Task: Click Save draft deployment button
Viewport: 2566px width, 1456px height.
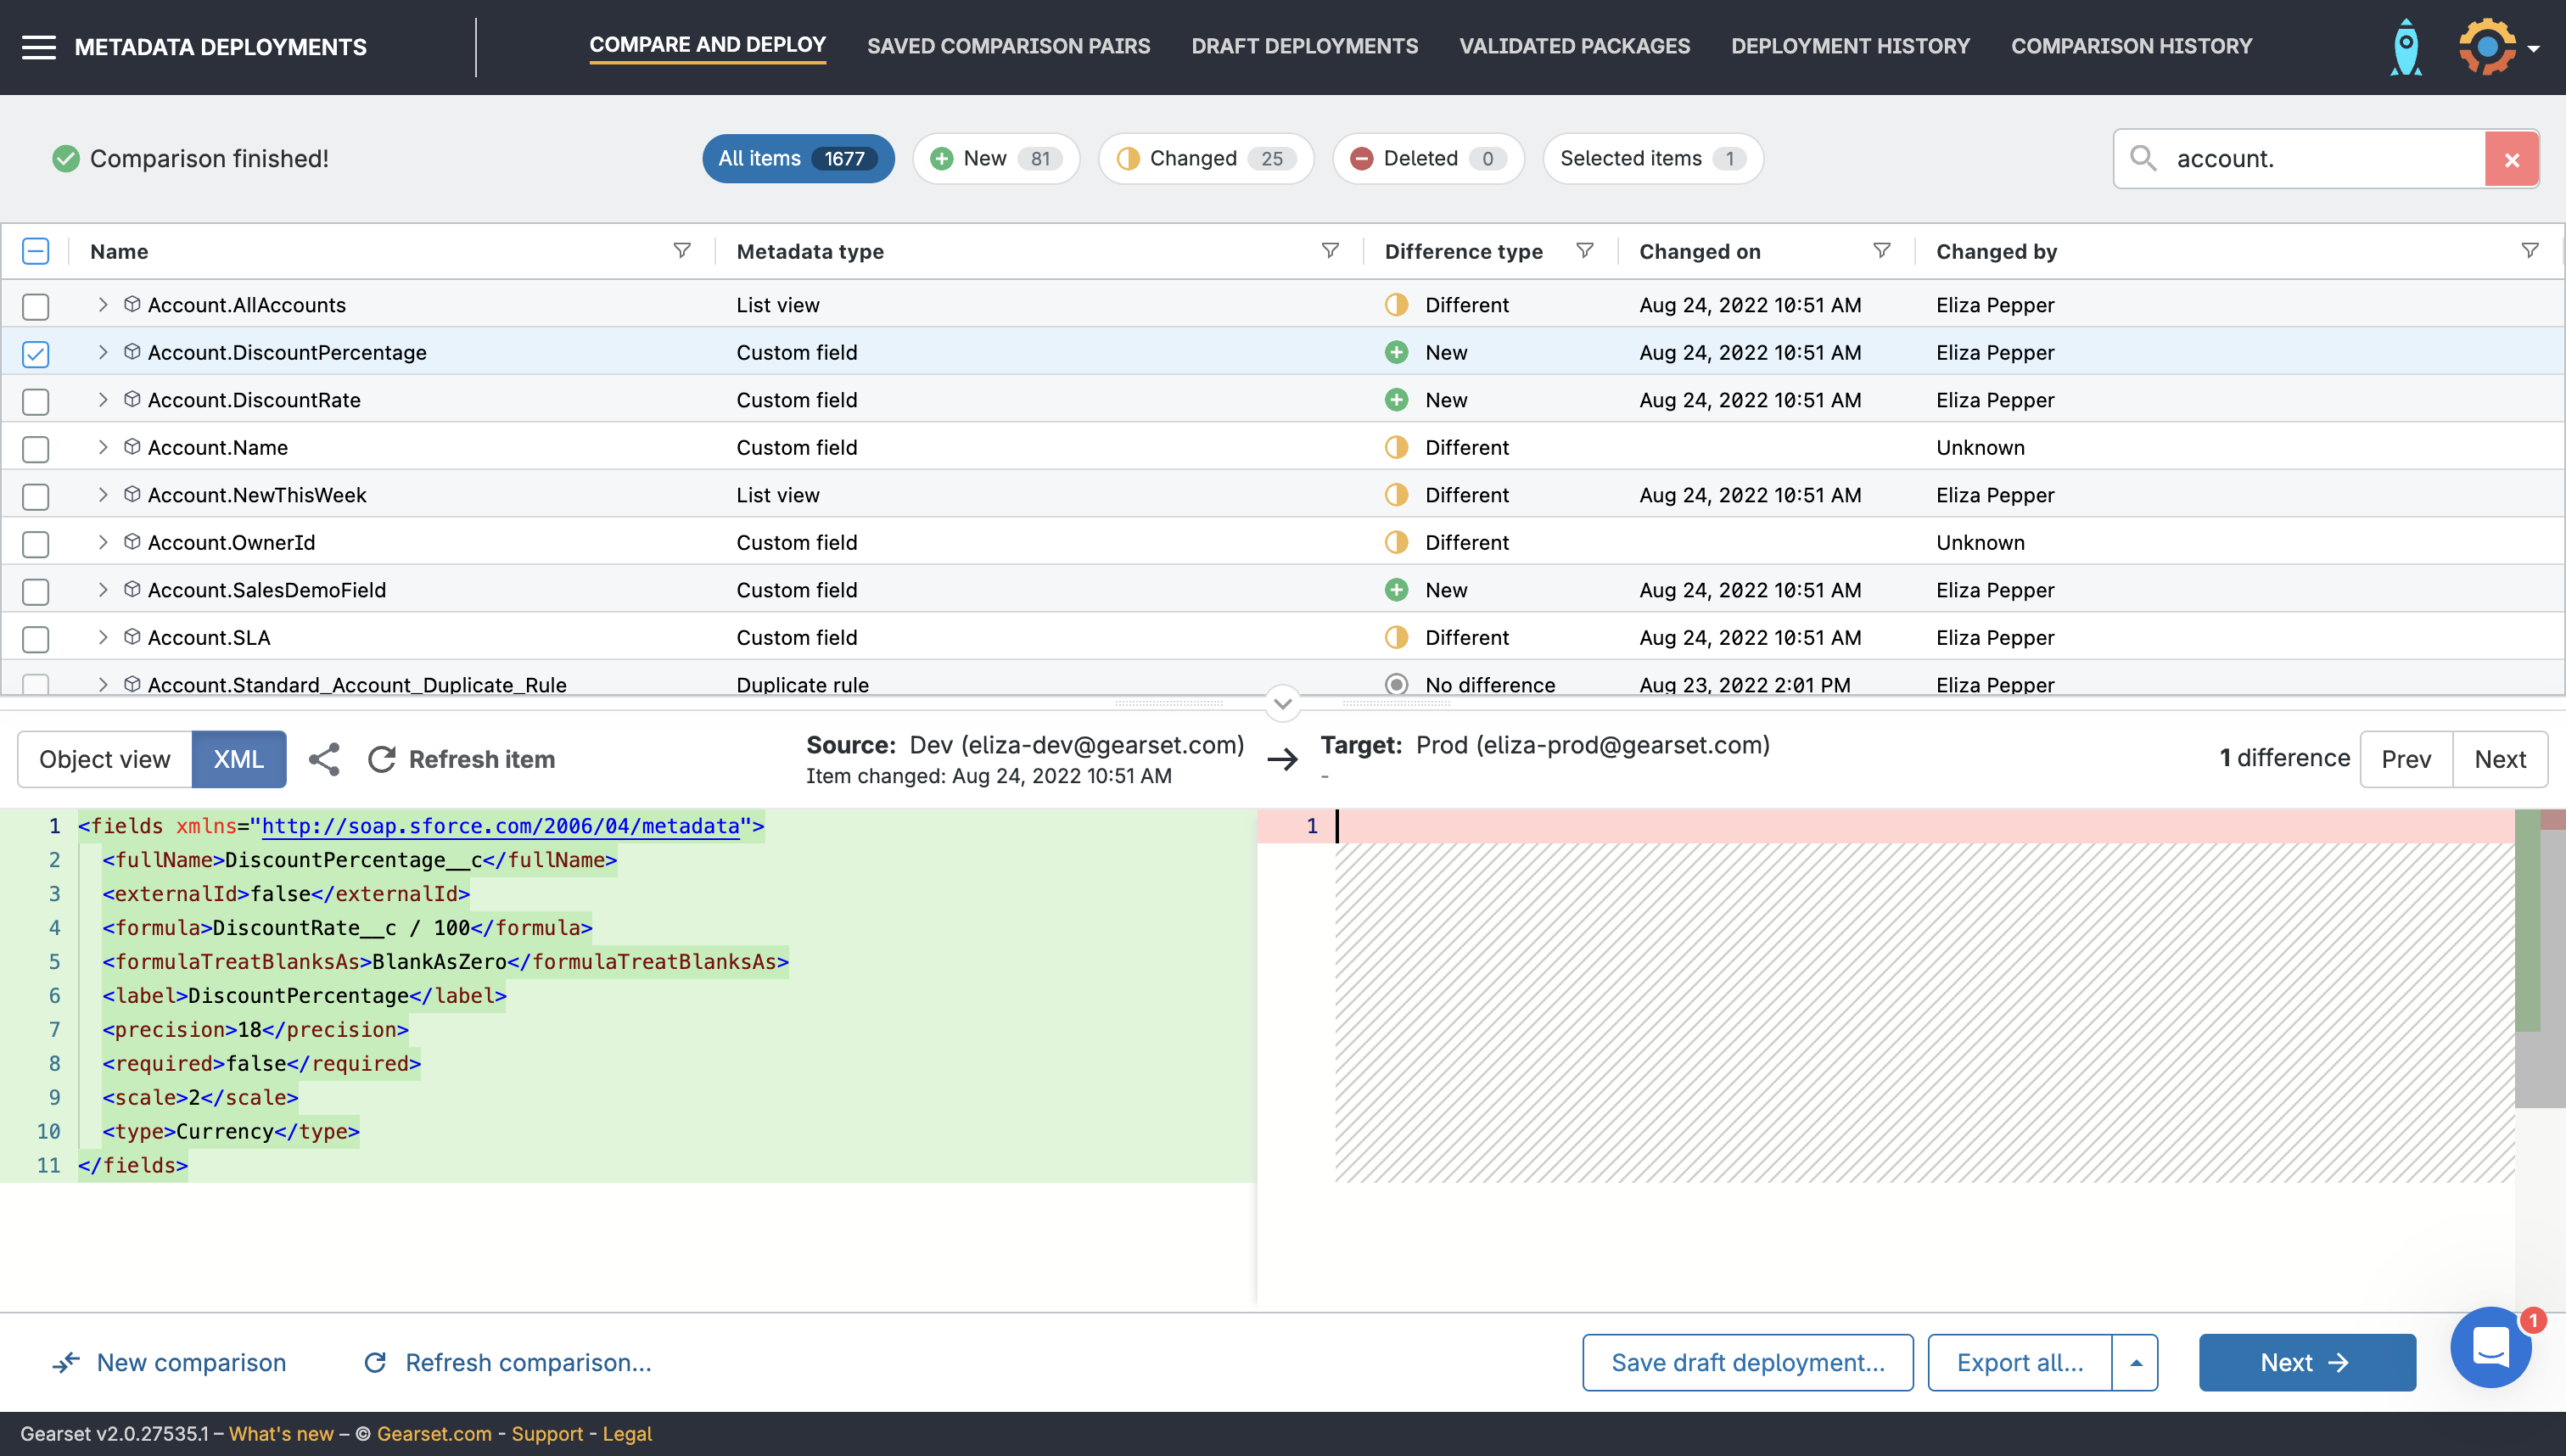Action: click(1747, 1362)
